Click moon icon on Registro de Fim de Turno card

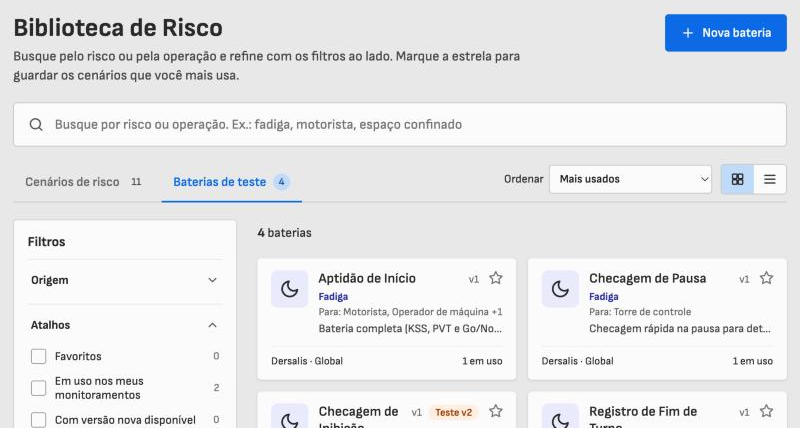pos(560,417)
